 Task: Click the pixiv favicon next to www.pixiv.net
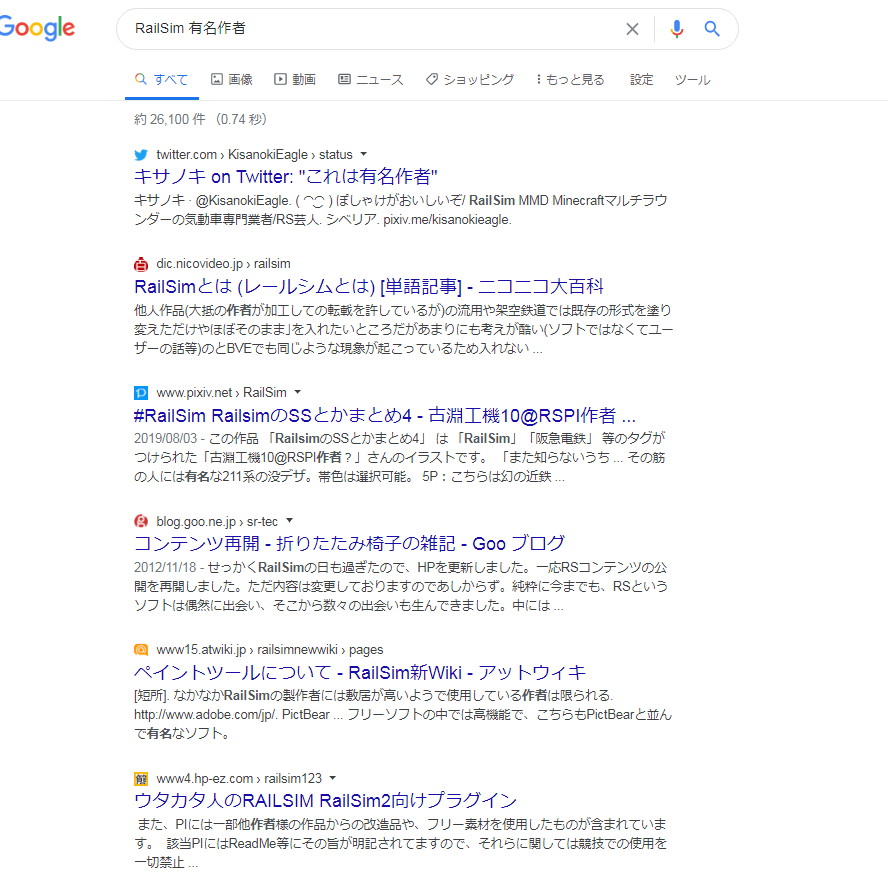[x=139, y=392]
